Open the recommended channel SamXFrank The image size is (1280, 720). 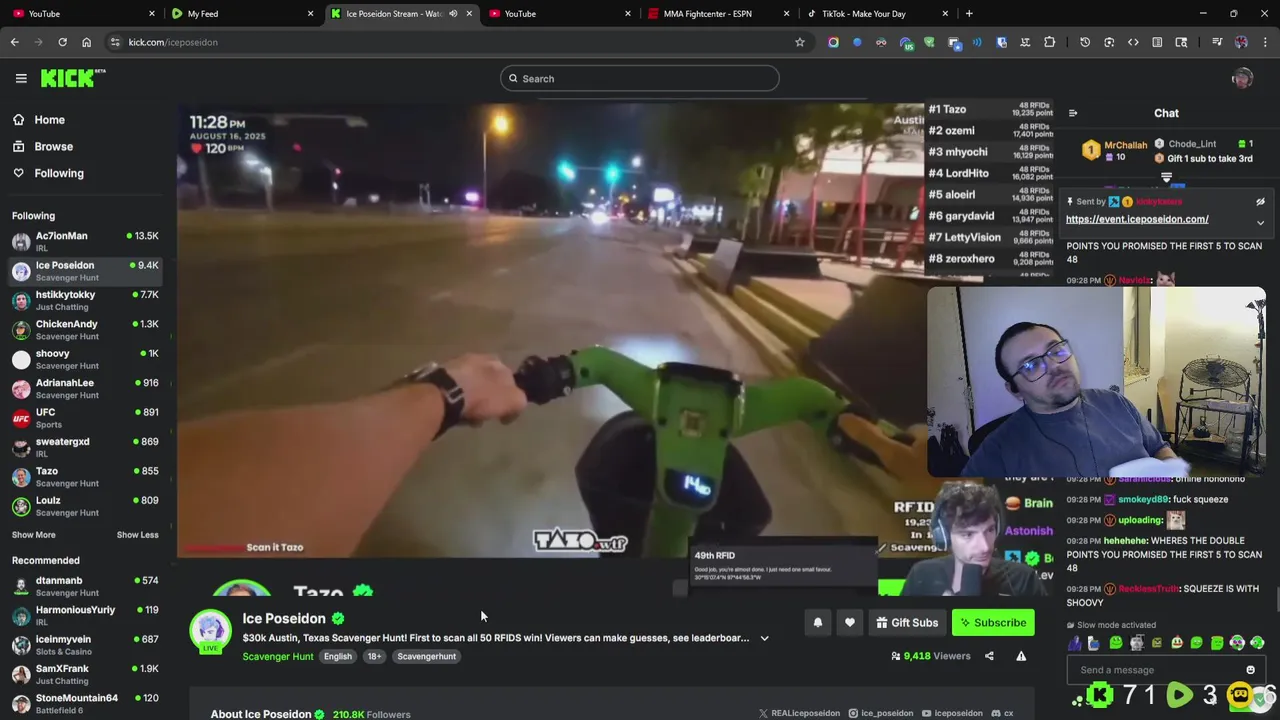click(x=84, y=674)
